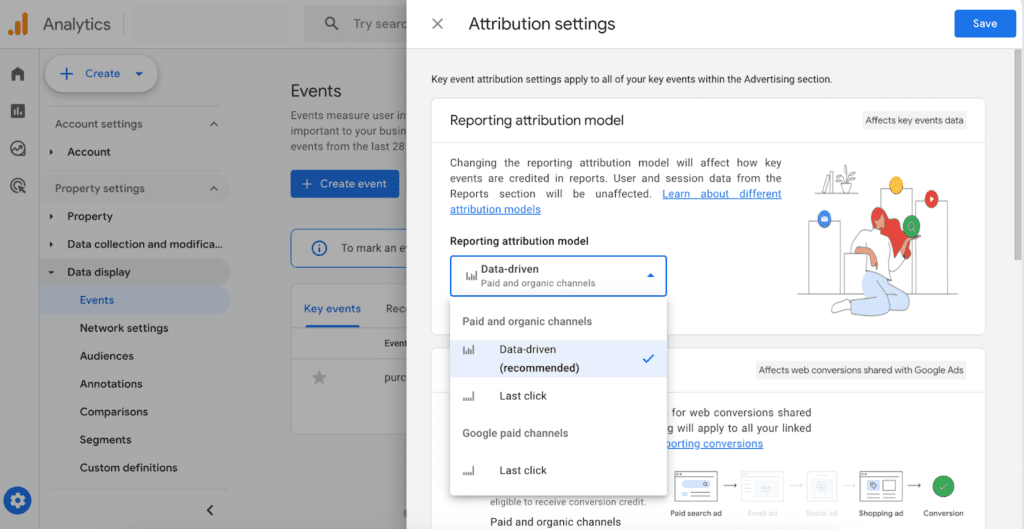Click the search magnifier icon
This screenshot has height=529, width=1024.
331,24
